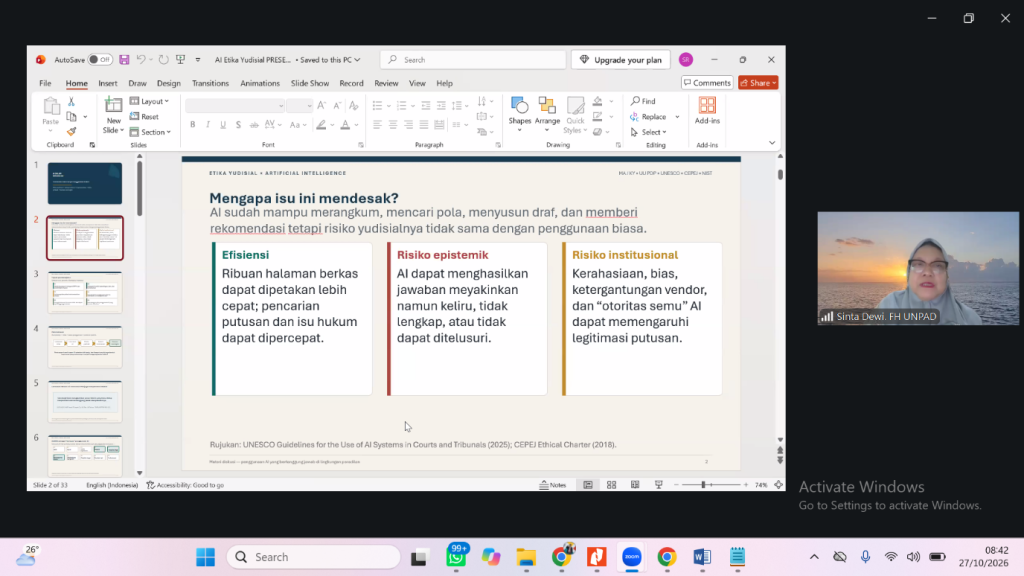Expand the Section dropdown
This screenshot has width=1024, height=576.
tap(150, 132)
